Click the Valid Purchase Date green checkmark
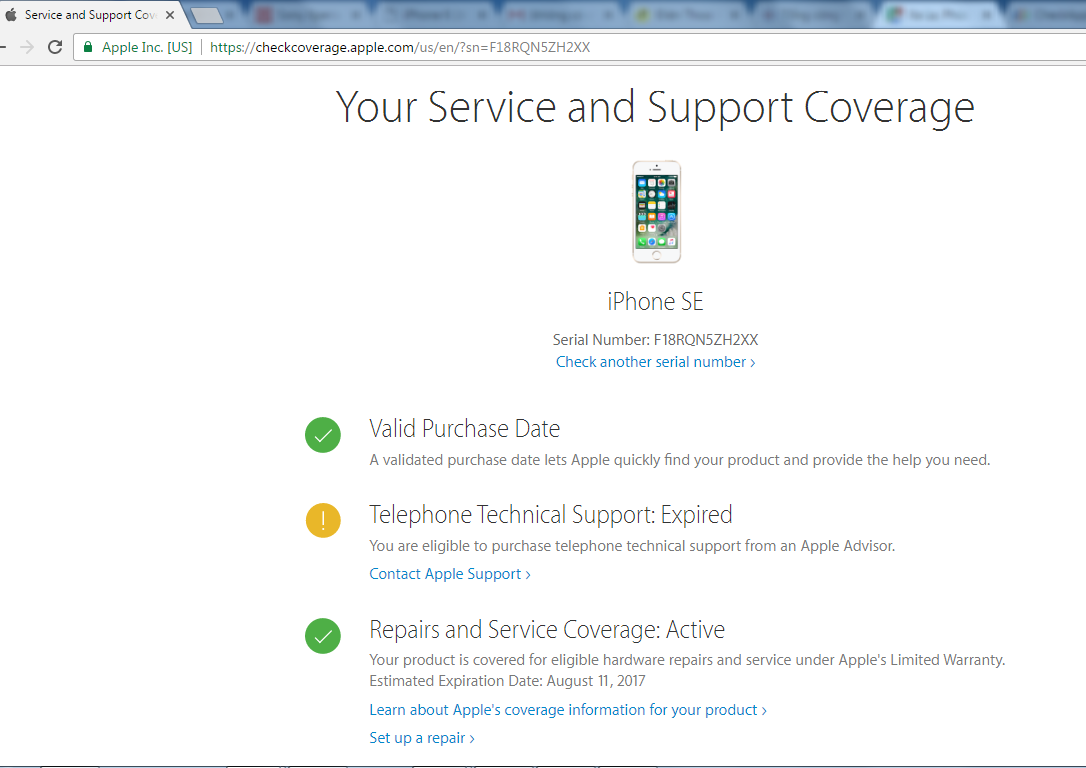 323,435
